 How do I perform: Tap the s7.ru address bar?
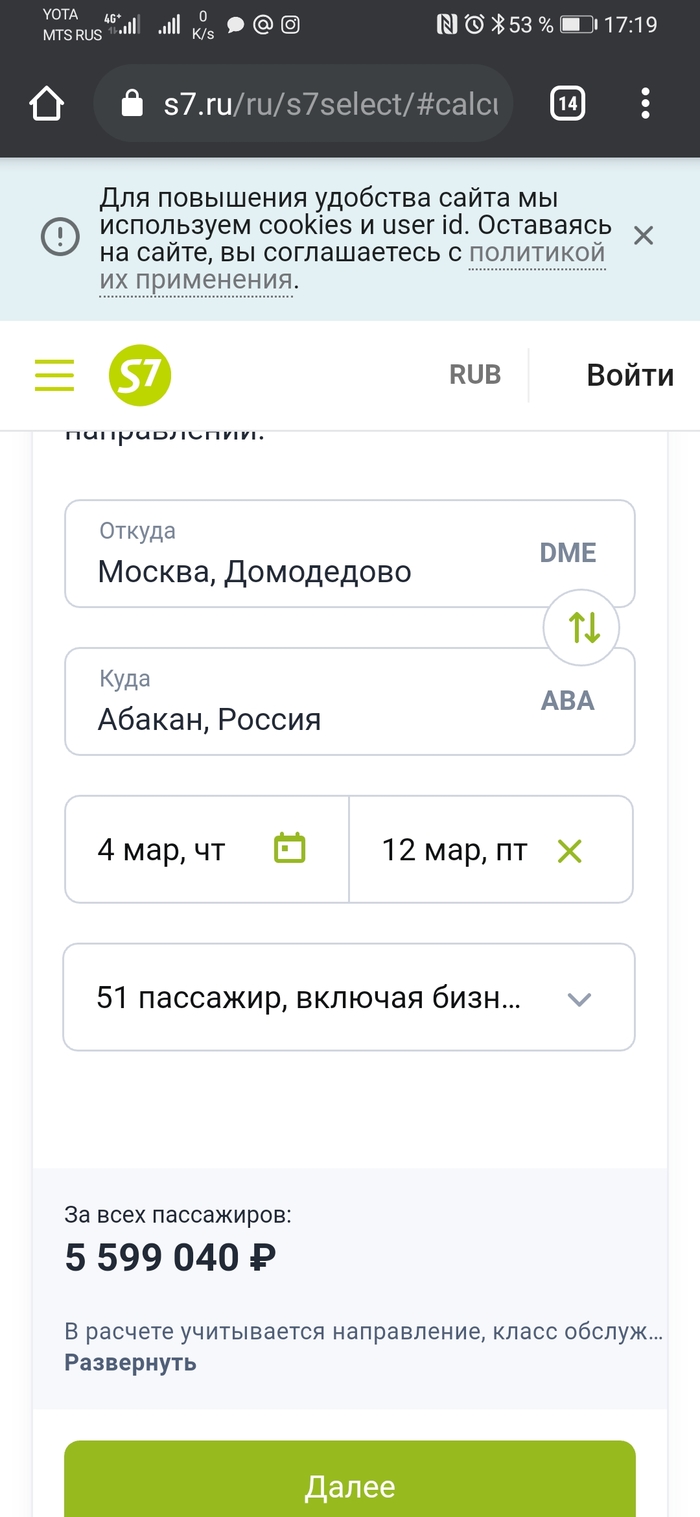(x=330, y=104)
